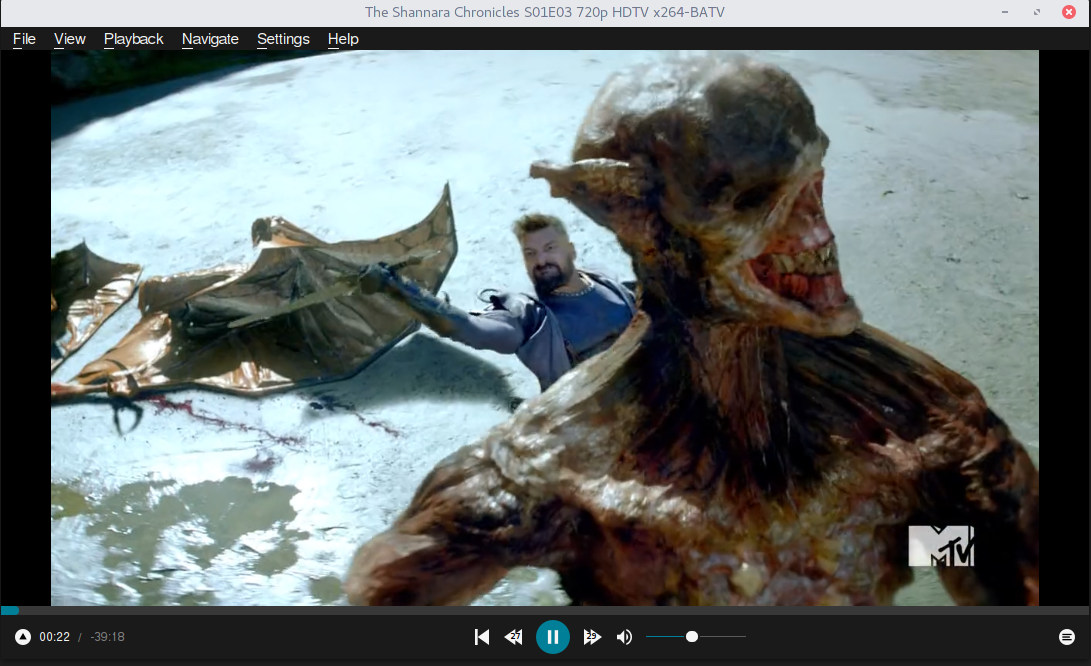Maximize the media player window
The image size is (1091, 666).
coord(1037,12)
